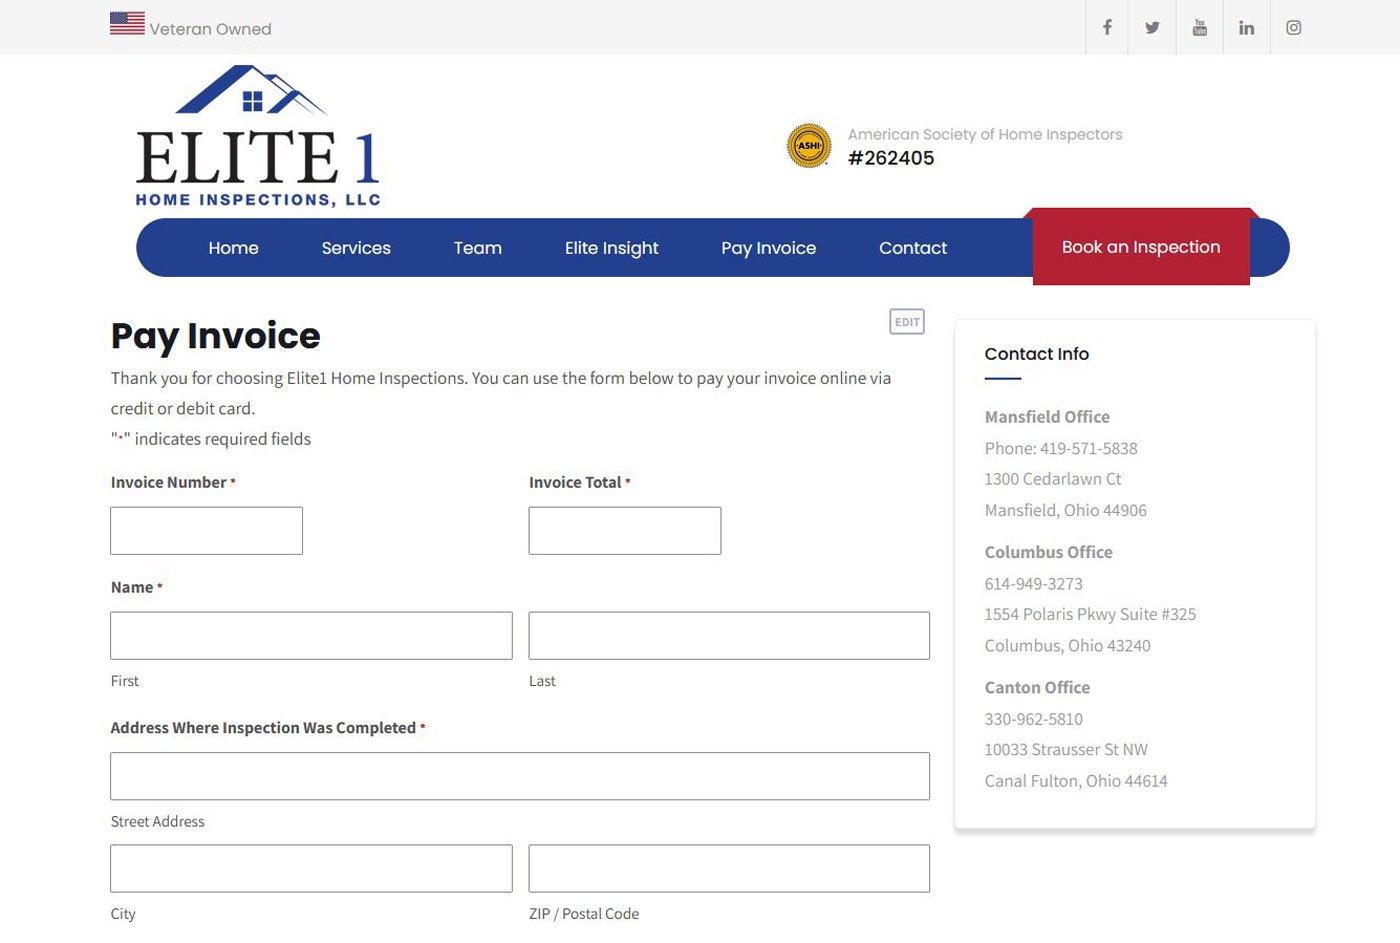Click the Columbus Office heading

tap(1048, 552)
